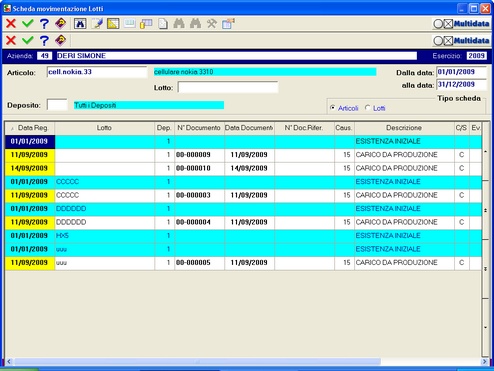
Task: Click the DERI SIMONE company name field
Action: pos(237,56)
